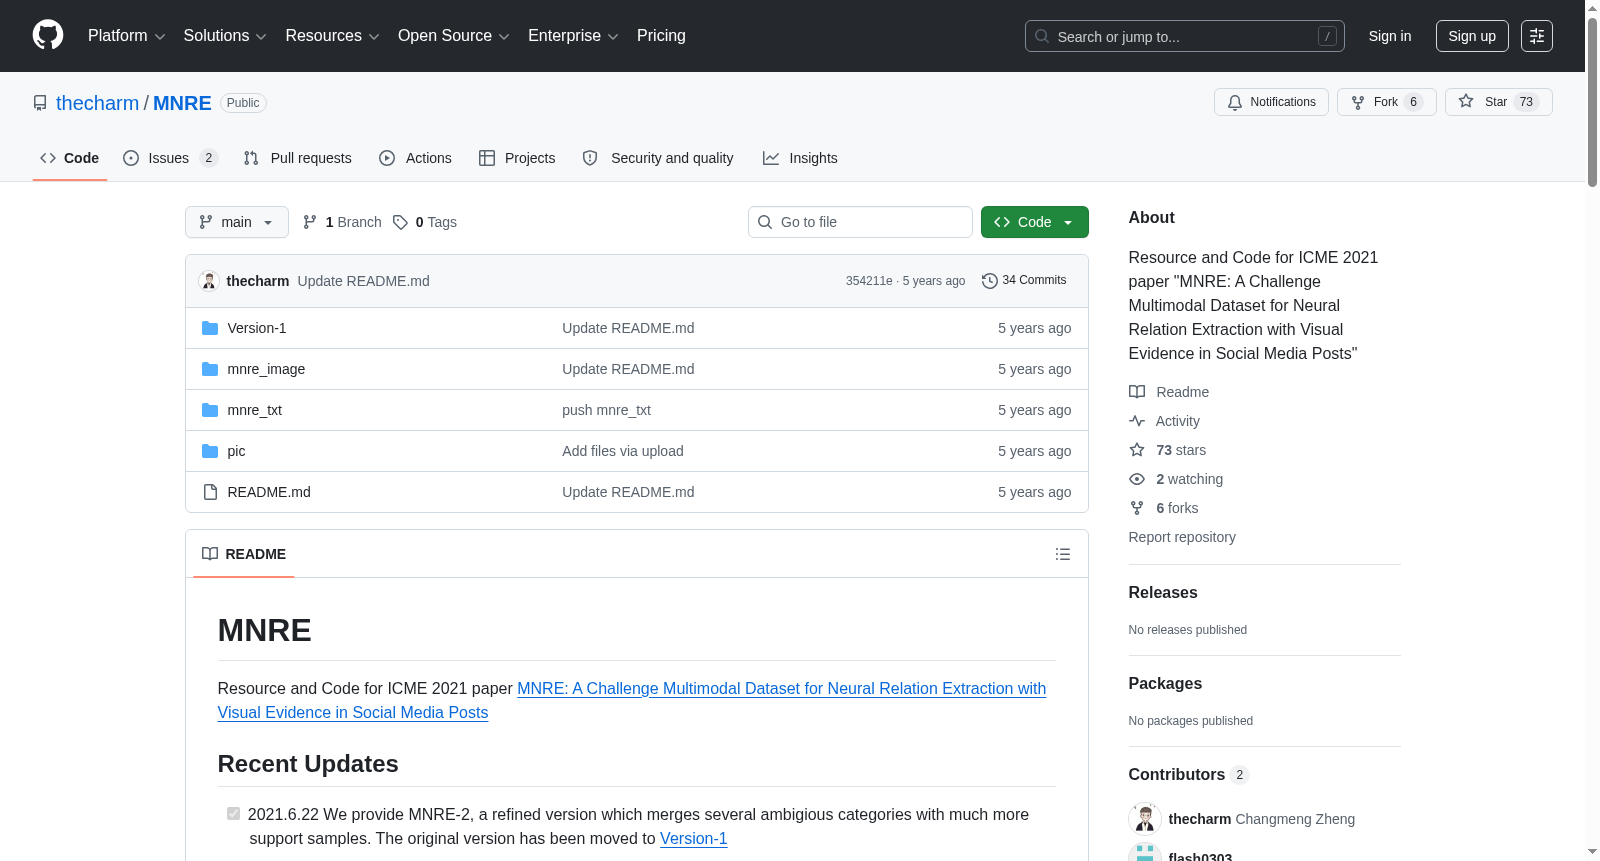The width and height of the screenshot is (1600, 861).
Task: Click the Activity pulse icon
Action: [1137, 421]
